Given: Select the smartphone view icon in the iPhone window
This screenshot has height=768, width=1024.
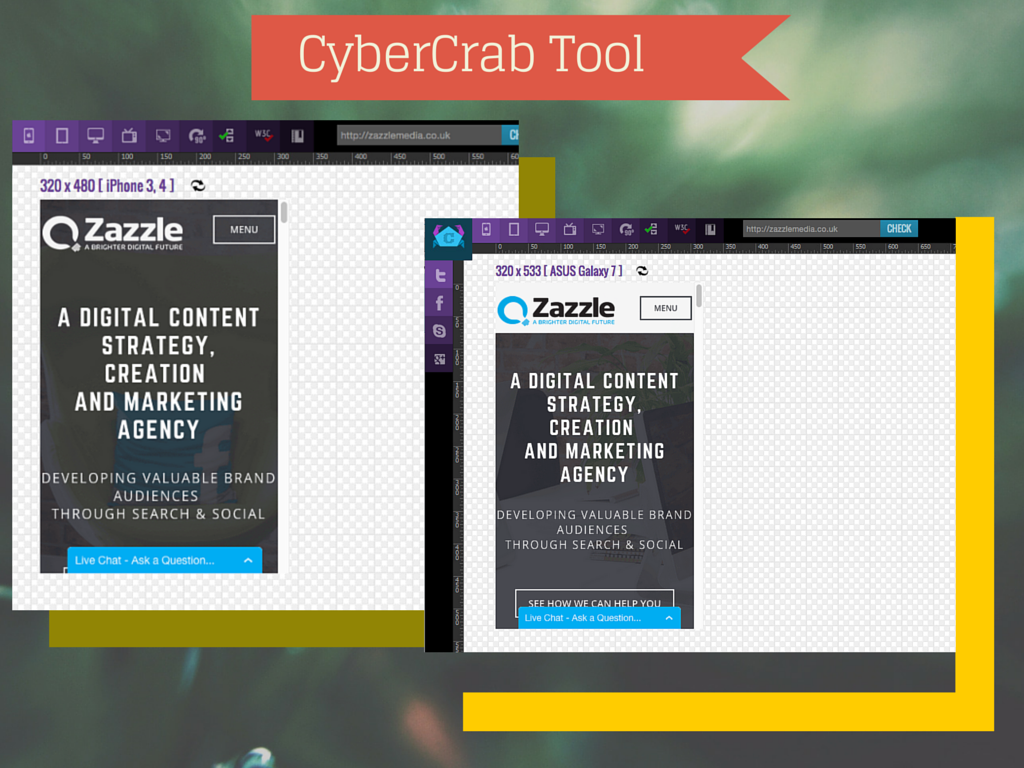Looking at the screenshot, I should (x=29, y=136).
